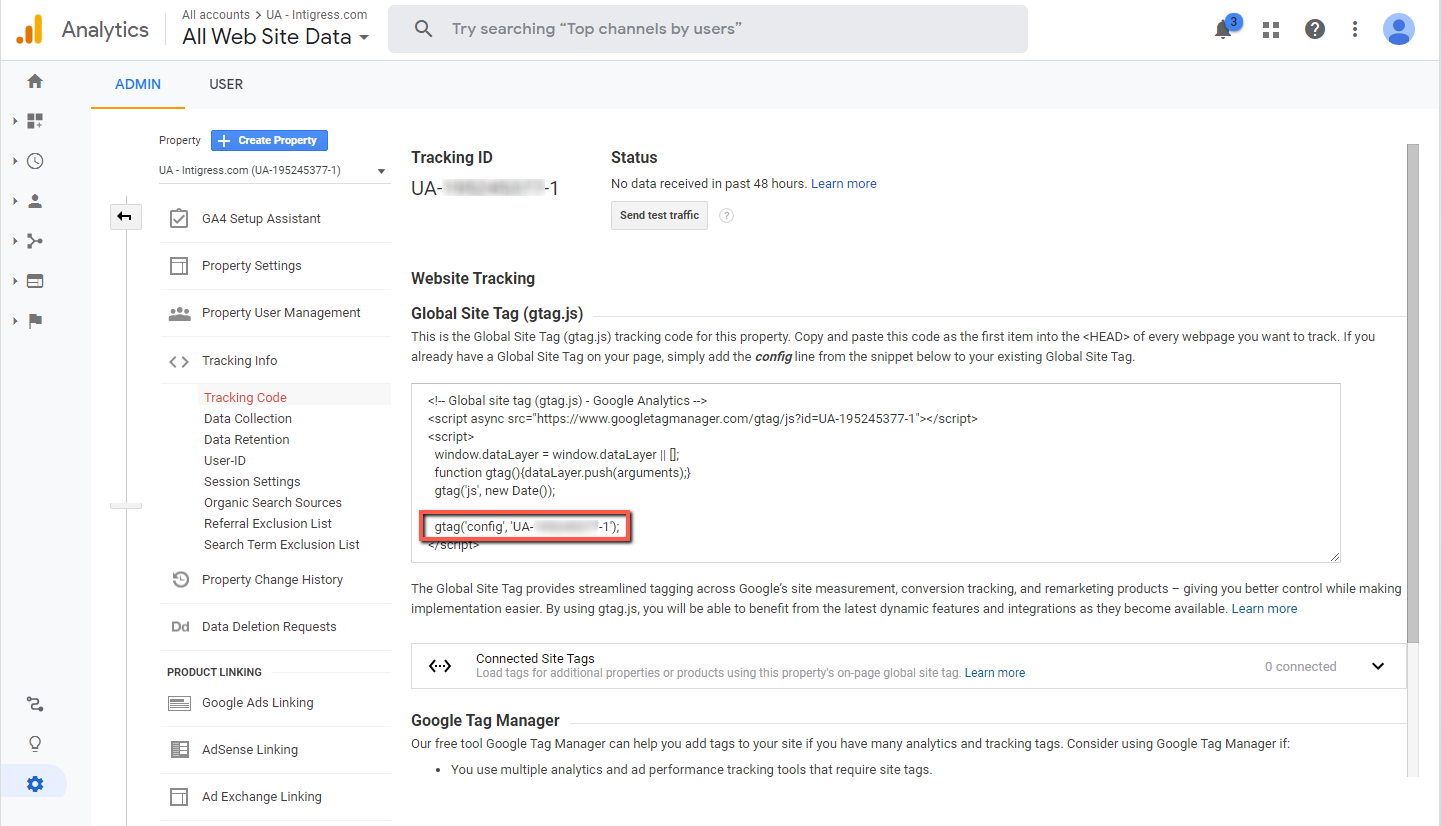
Task: Expand the Acquisition sidebar arrow
Action: pyautogui.click(x=15, y=241)
